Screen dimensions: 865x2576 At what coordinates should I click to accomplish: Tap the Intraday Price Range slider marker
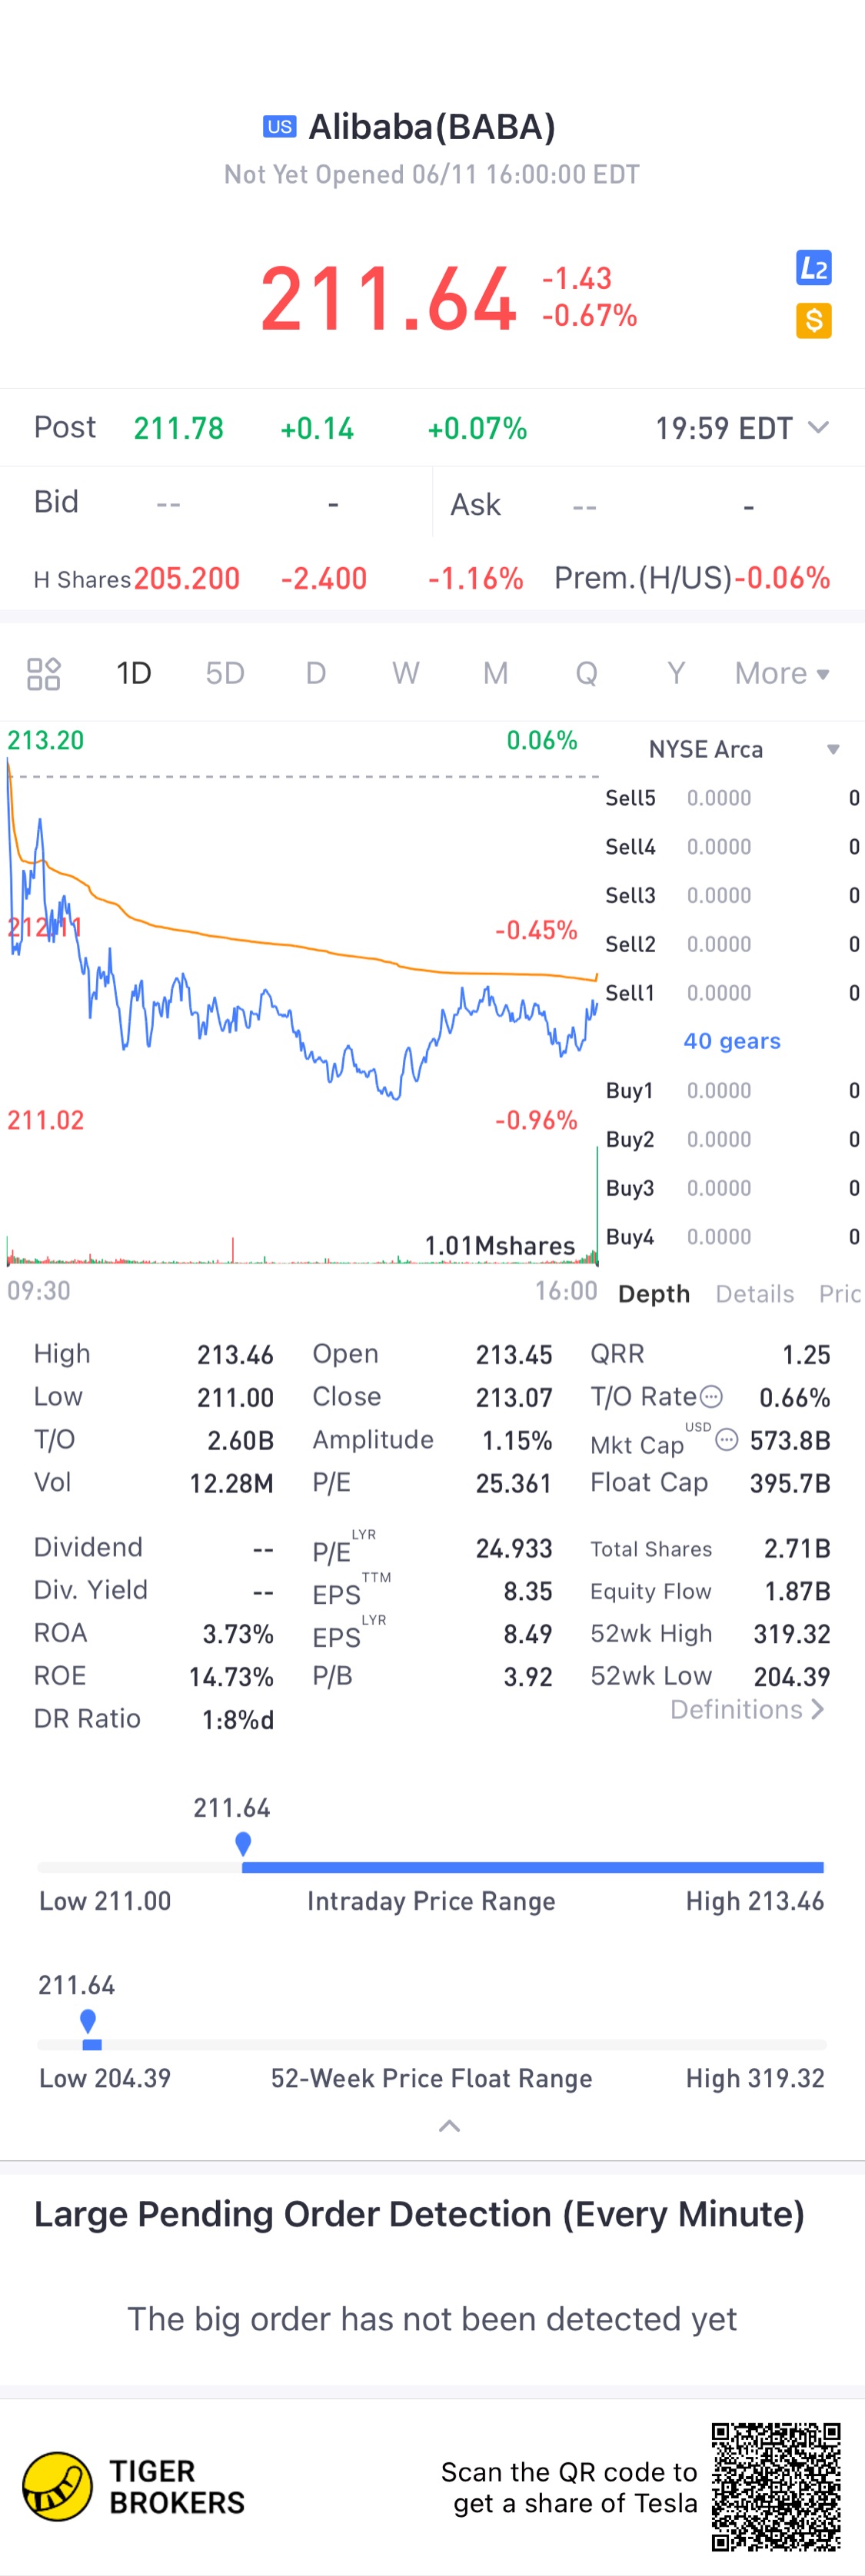tap(243, 1843)
